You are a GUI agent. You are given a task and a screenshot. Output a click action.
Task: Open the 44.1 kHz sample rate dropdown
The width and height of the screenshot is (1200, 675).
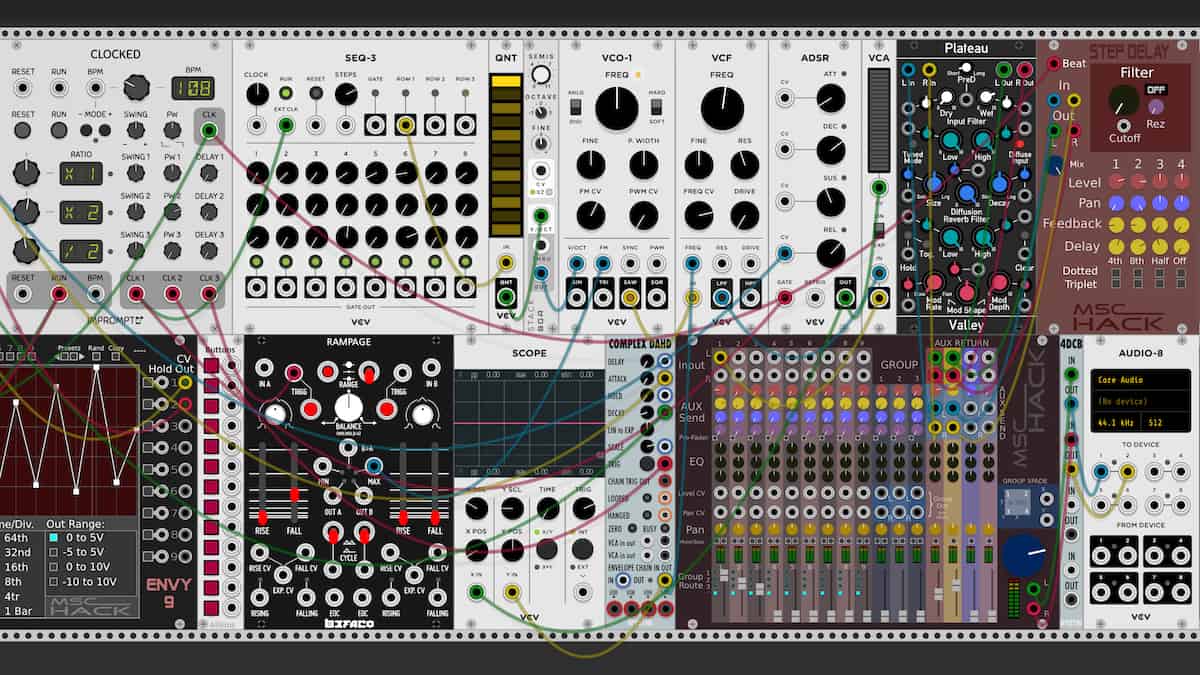click(1116, 422)
